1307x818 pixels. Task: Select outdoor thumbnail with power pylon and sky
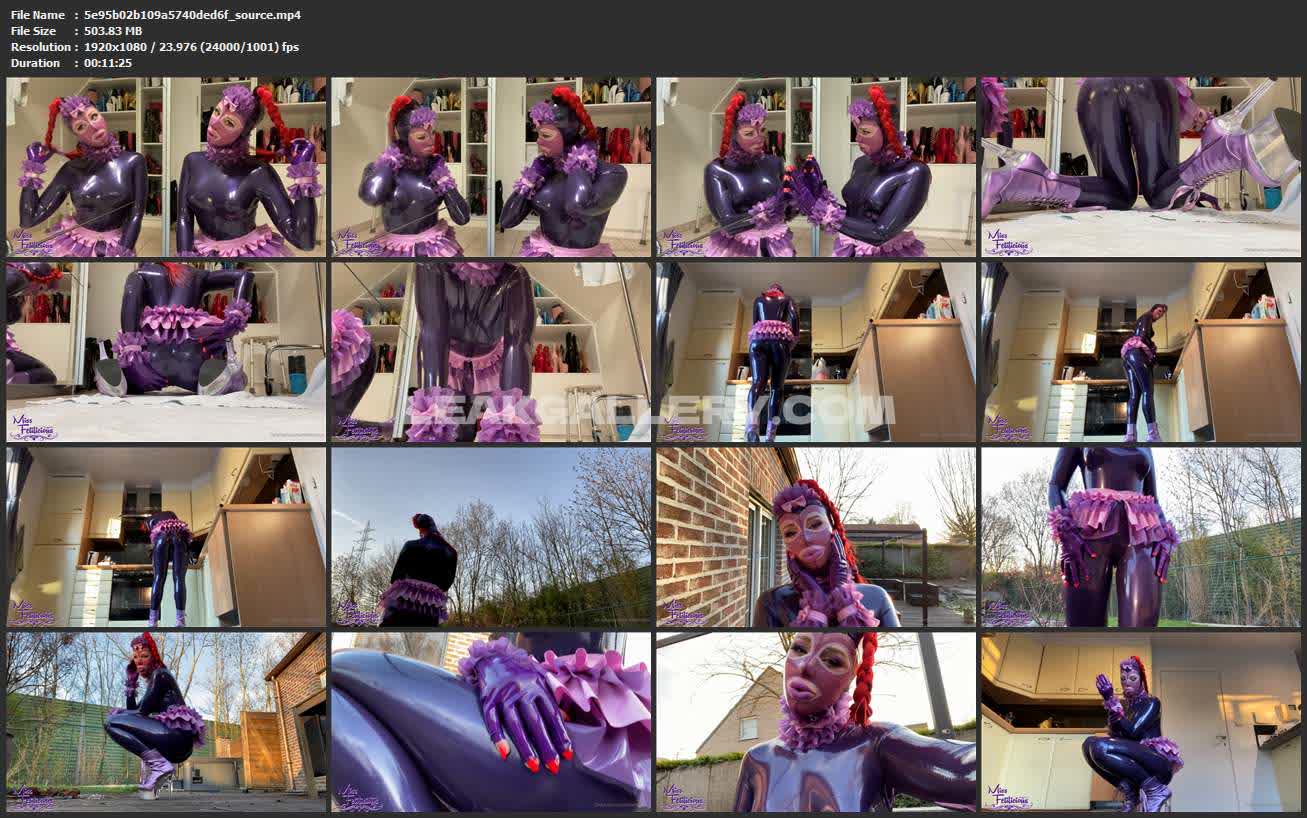tap(491, 537)
